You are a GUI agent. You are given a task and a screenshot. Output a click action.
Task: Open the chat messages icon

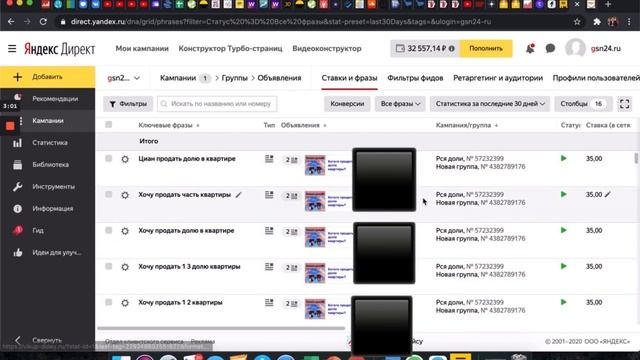click(x=550, y=49)
